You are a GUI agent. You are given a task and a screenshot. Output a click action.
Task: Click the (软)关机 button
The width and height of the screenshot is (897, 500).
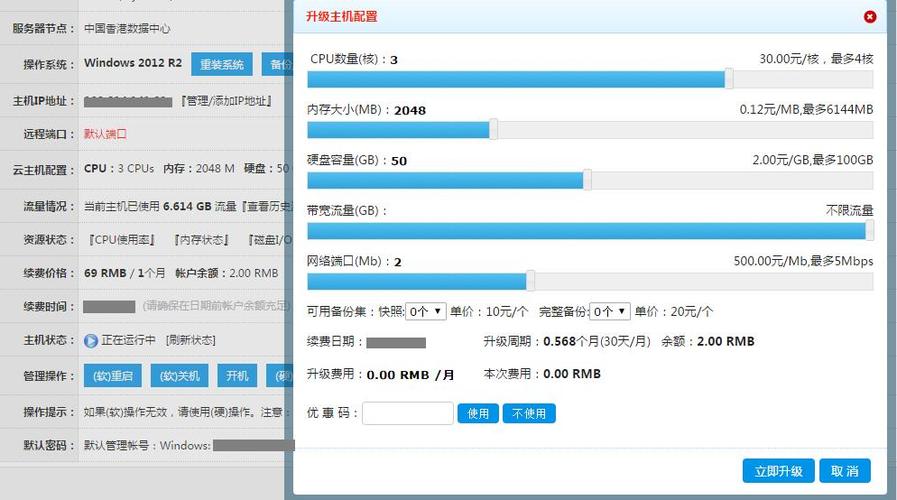(x=180, y=376)
